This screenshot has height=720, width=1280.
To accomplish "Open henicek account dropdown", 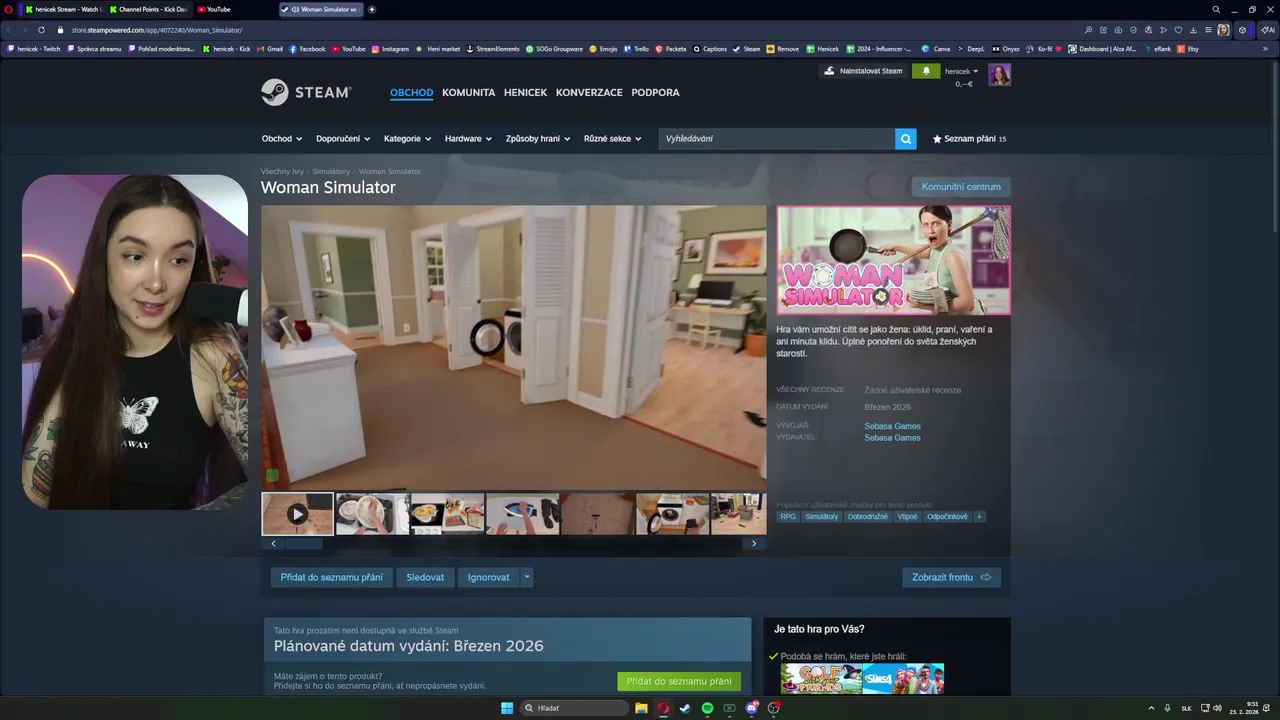I will coord(962,71).
